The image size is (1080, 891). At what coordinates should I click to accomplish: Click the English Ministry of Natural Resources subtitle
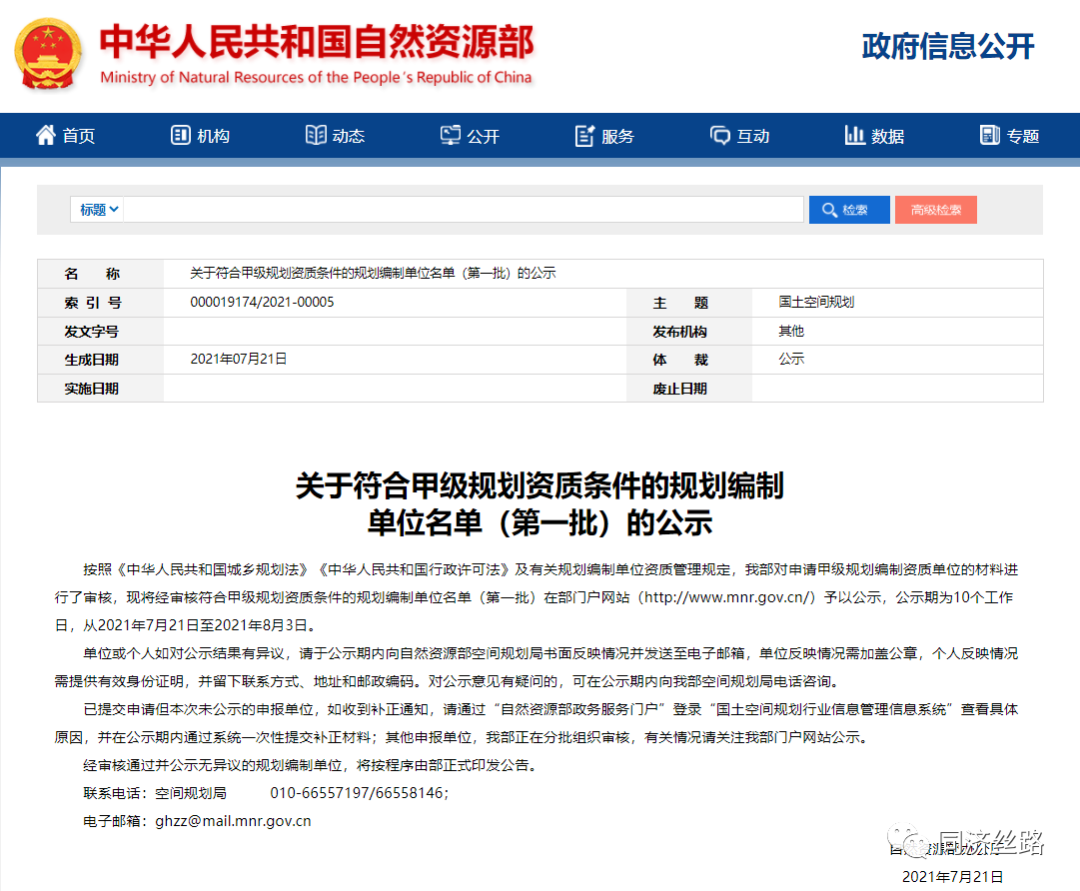point(316,77)
